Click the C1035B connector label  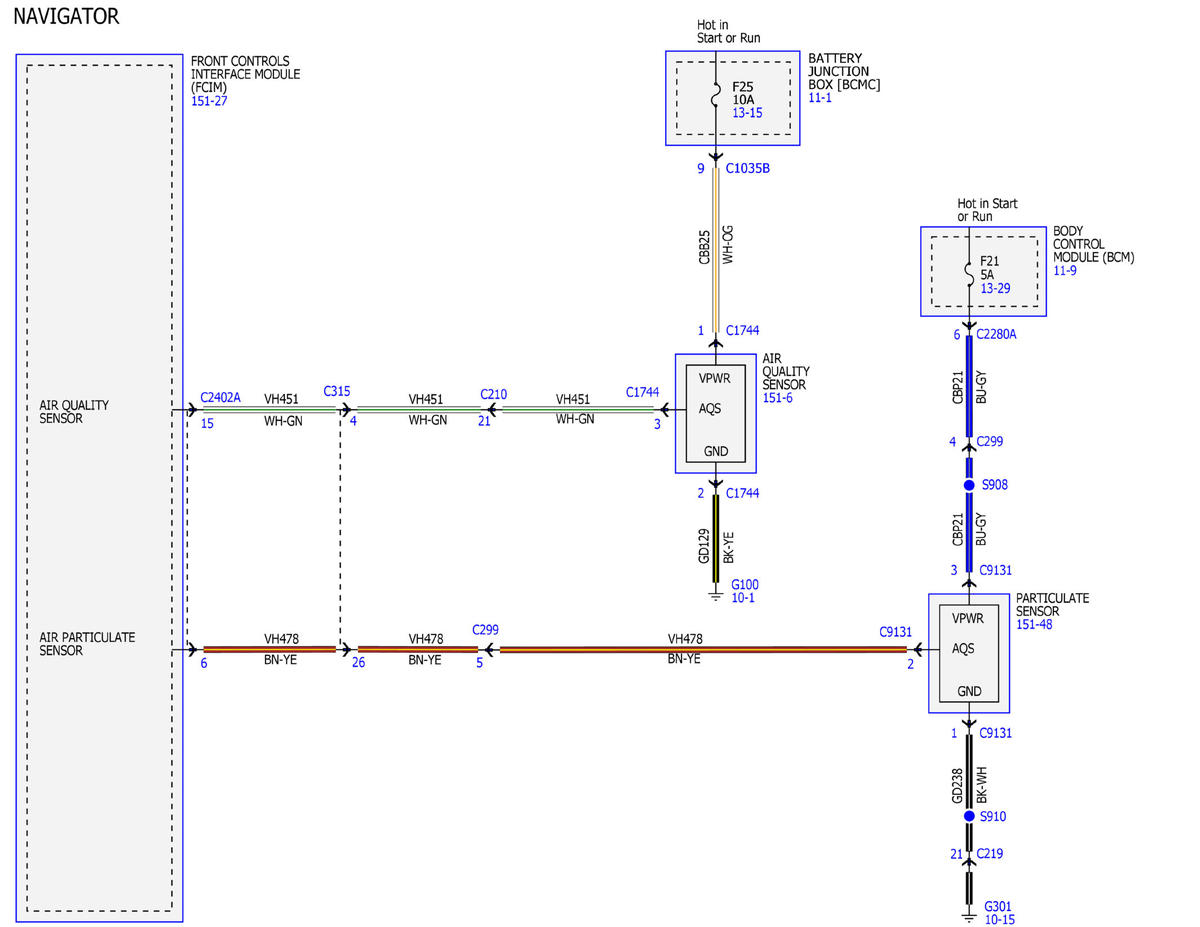748,168
